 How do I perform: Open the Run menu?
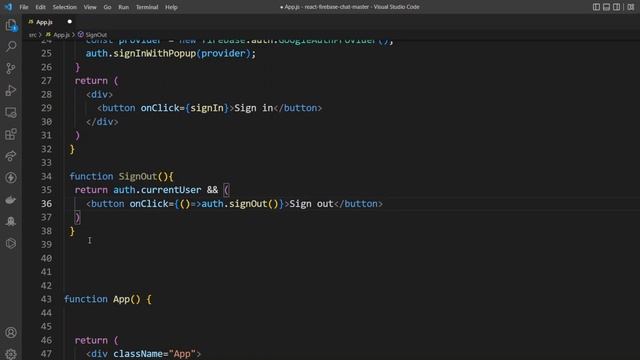123,7
